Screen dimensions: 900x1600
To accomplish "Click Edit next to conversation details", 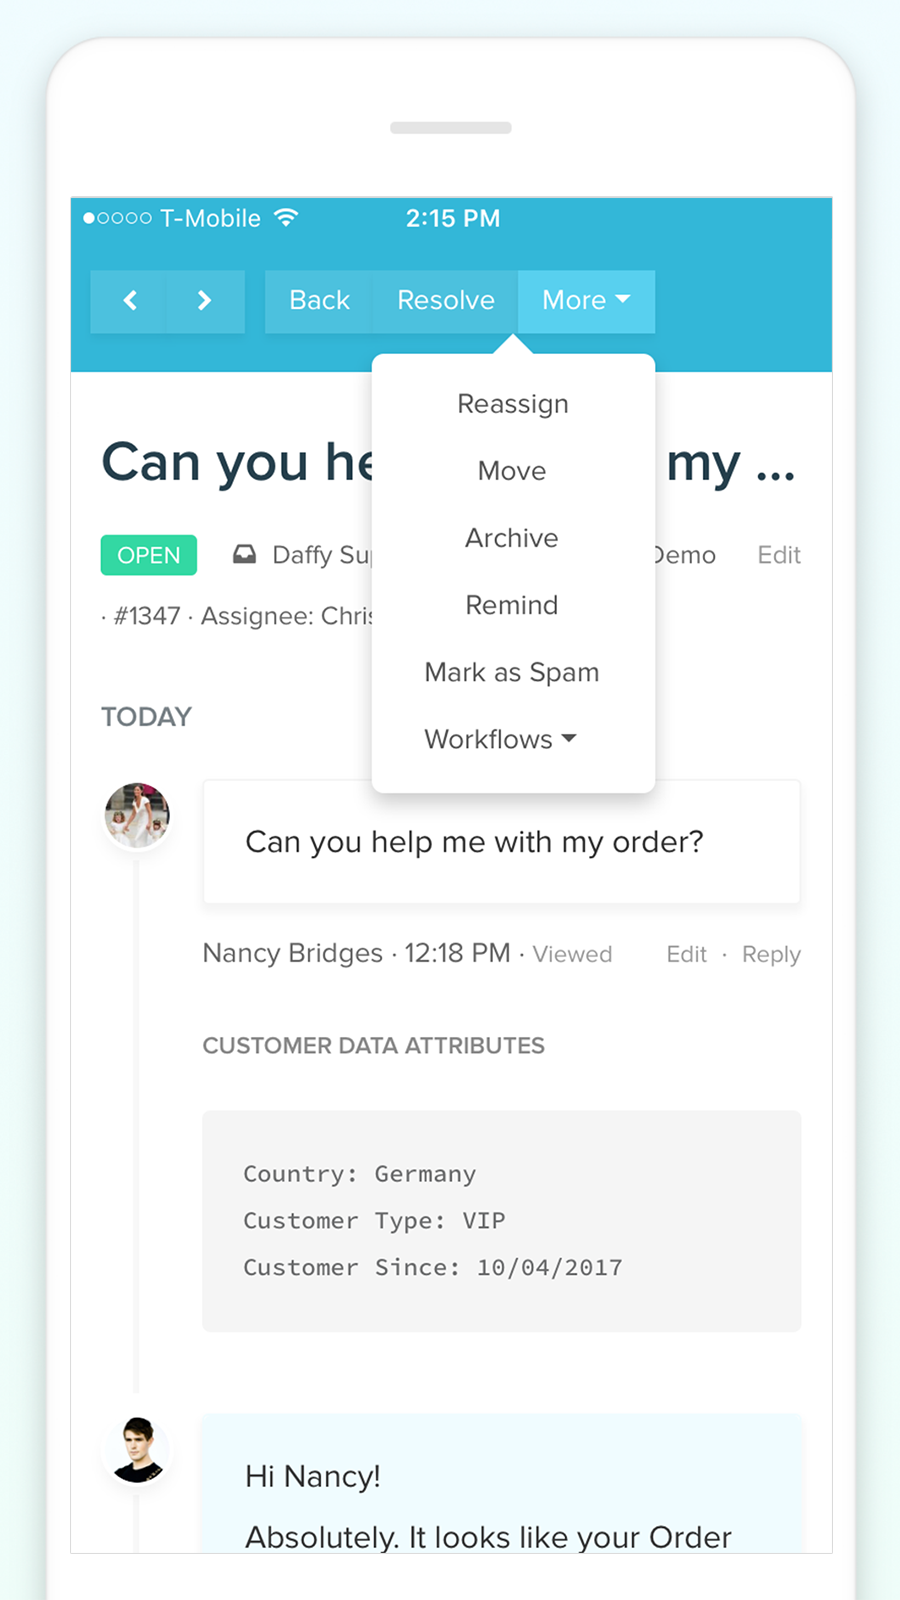I will tap(778, 555).
